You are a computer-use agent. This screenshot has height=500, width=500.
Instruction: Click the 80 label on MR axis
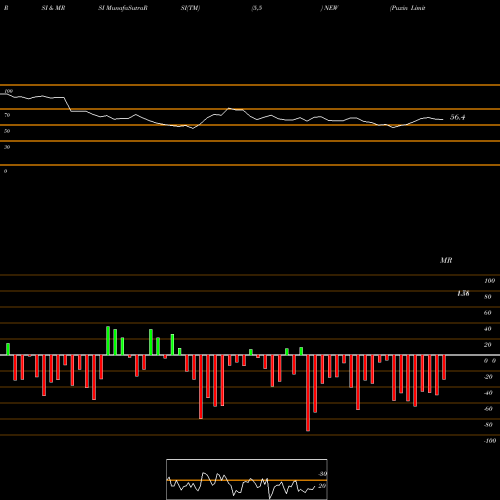[488, 297]
